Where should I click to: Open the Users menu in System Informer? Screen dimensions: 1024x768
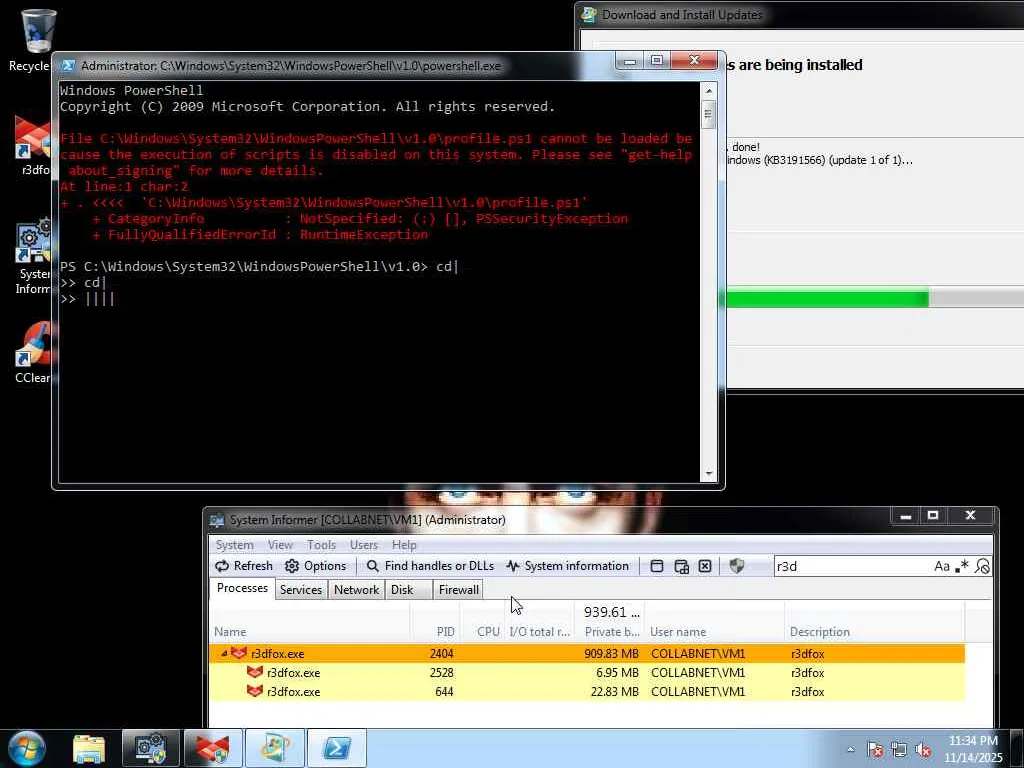point(364,545)
